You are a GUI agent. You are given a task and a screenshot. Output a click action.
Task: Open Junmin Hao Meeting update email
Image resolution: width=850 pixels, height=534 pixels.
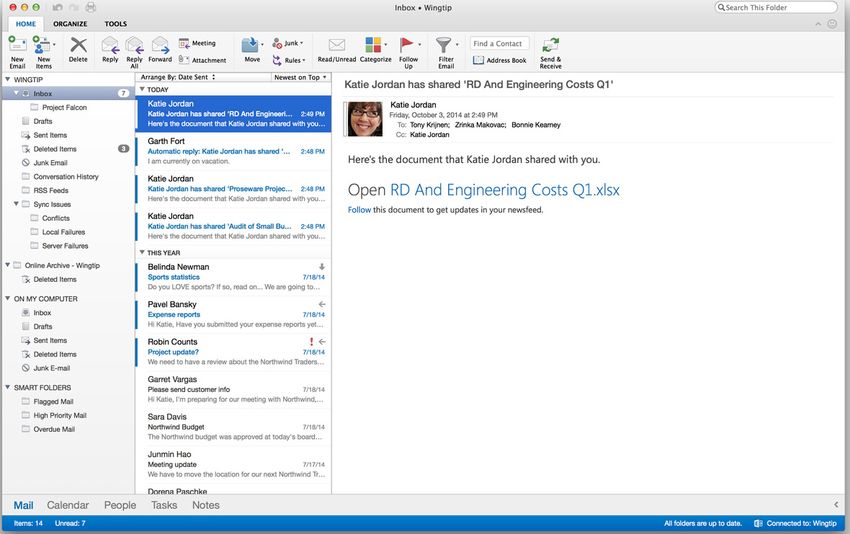pyautogui.click(x=234, y=464)
